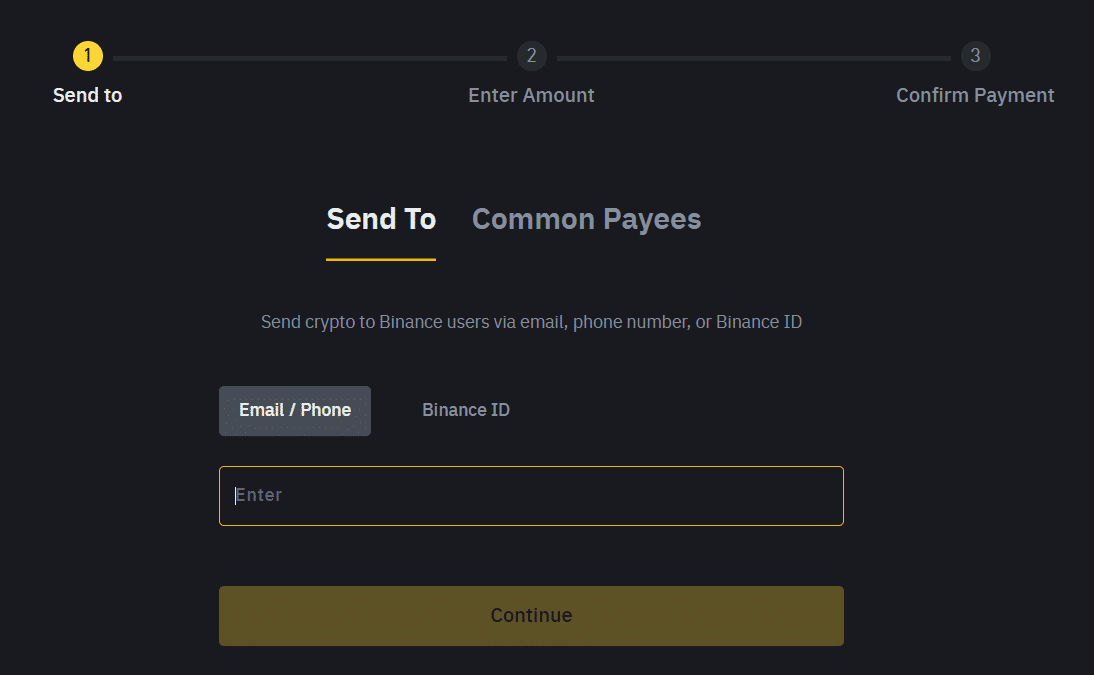This screenshot has width=1094, height=675.
Task: Click the step 3 circle indicator
Action: pos(975,56)
